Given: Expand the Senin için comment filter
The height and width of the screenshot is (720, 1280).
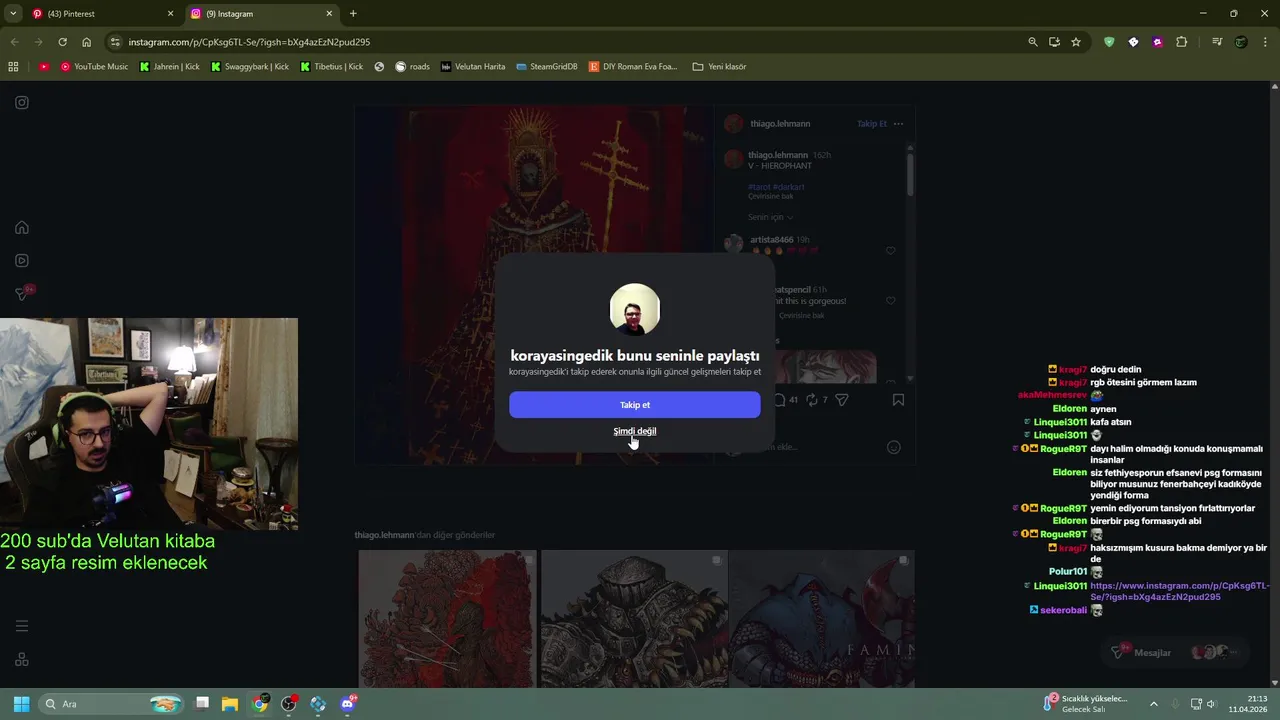Looking at the screenshot, I should tap(771, 217).
